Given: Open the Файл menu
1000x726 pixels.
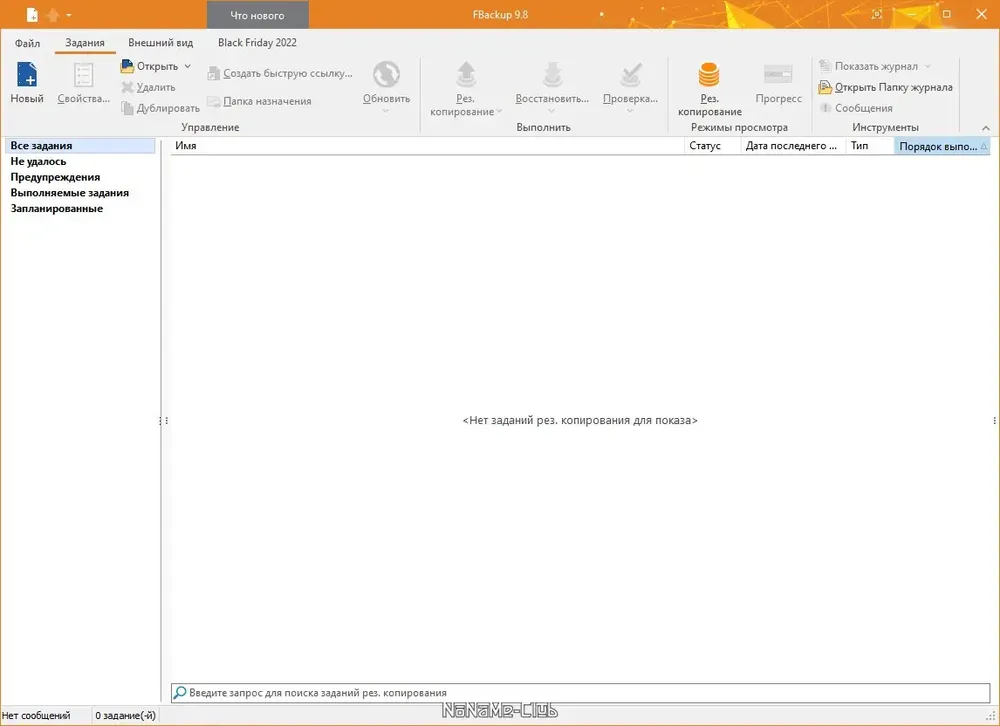Looking at the screenshot, I should (x=27, y=43).
